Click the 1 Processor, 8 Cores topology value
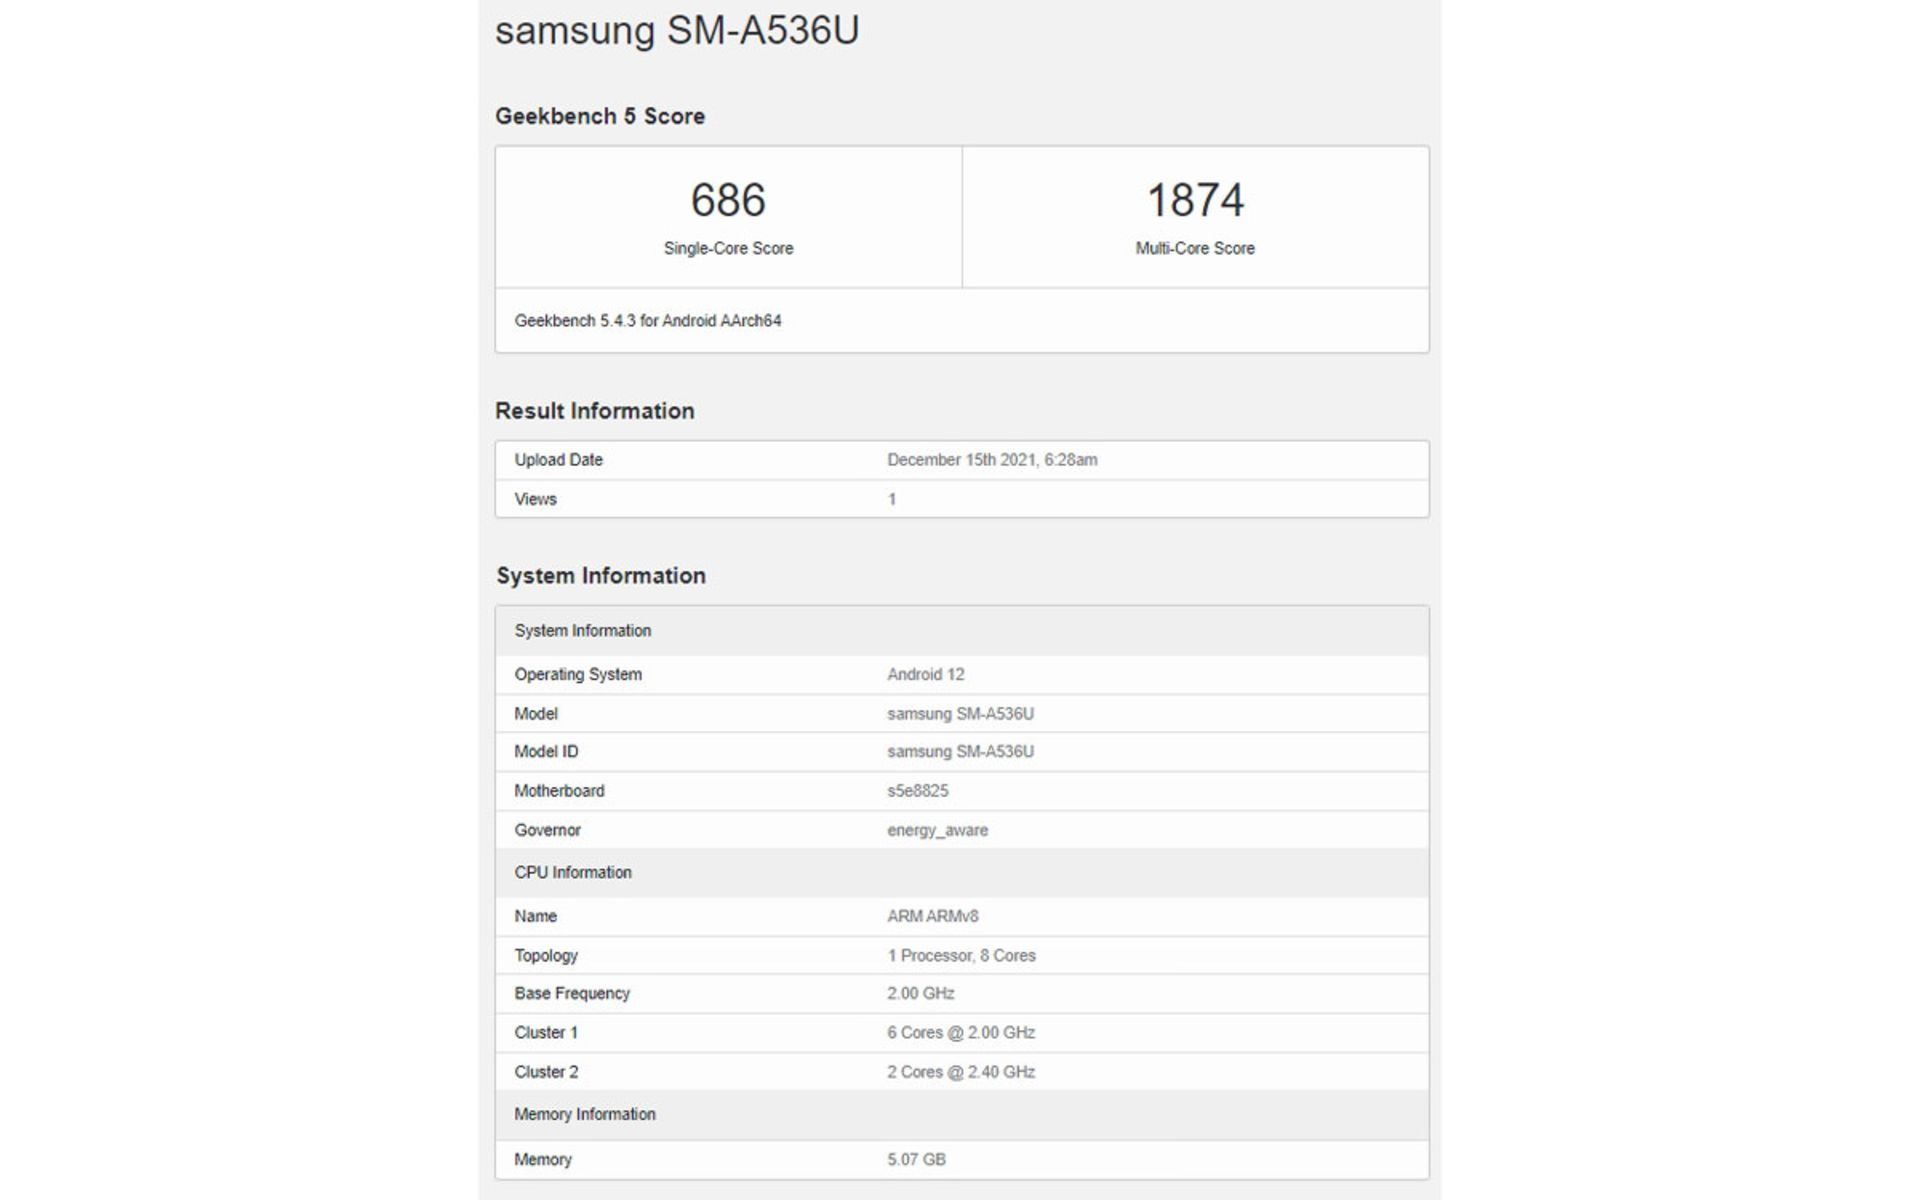This screenshot has height=1200, width=1920. click(x=961, y=956)
